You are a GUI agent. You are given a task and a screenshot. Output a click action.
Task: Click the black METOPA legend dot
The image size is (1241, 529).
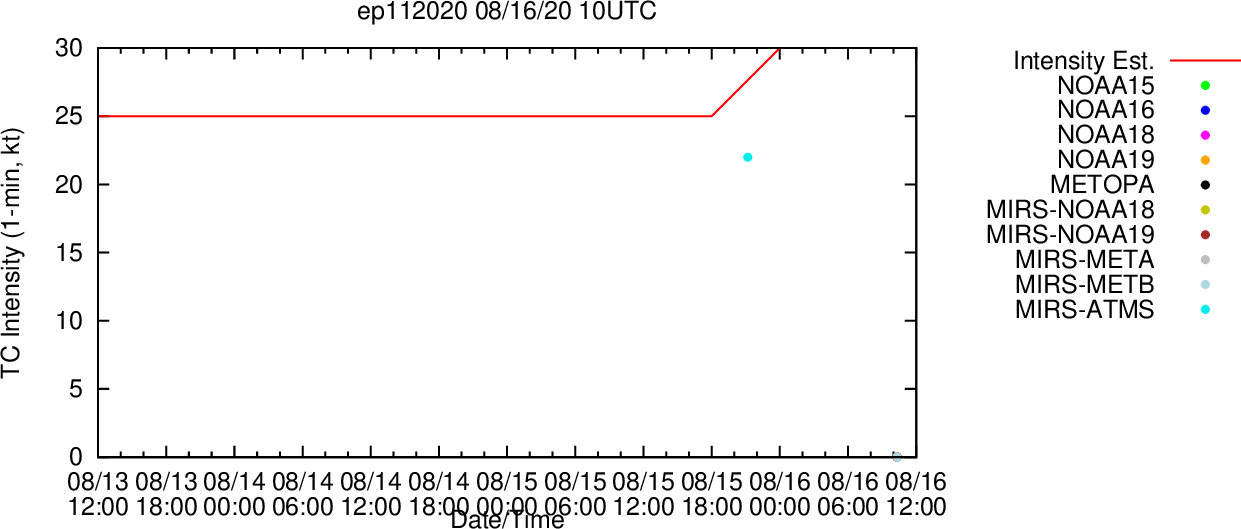pyautogui.click(x=1205, y=185)
